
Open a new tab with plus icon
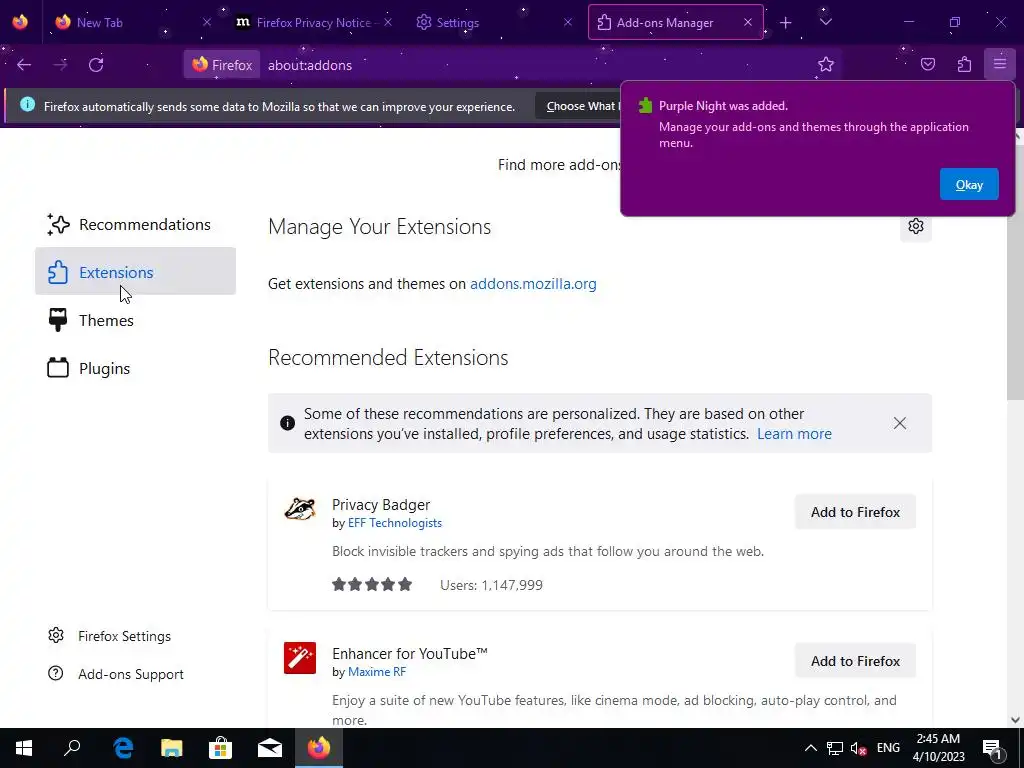[x=786, y=23]
